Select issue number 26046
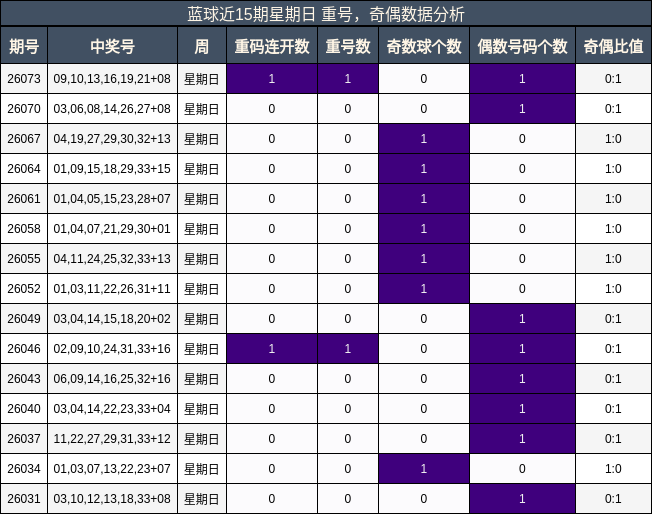 [24, 348]
